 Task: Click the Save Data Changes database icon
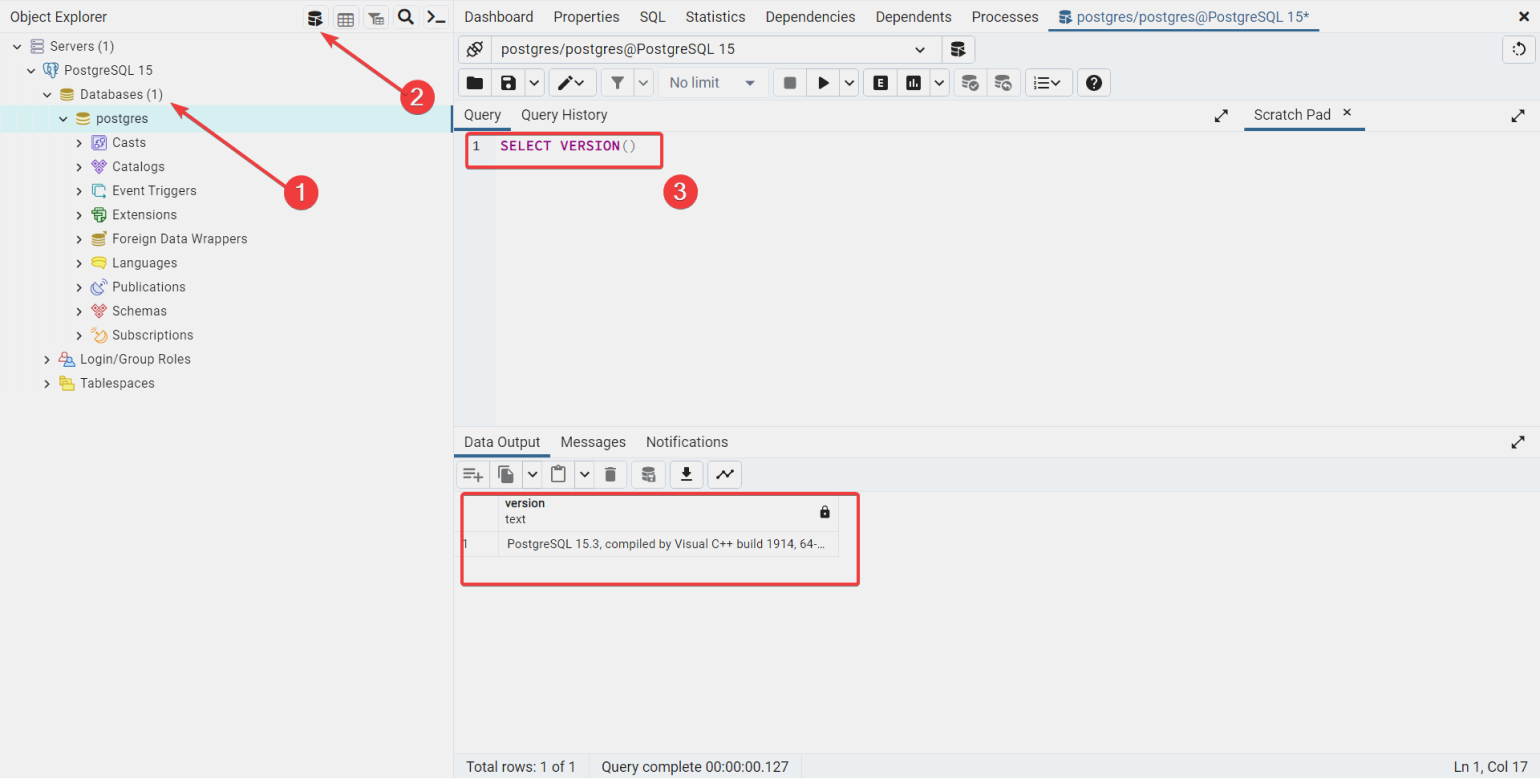(648, 474)
